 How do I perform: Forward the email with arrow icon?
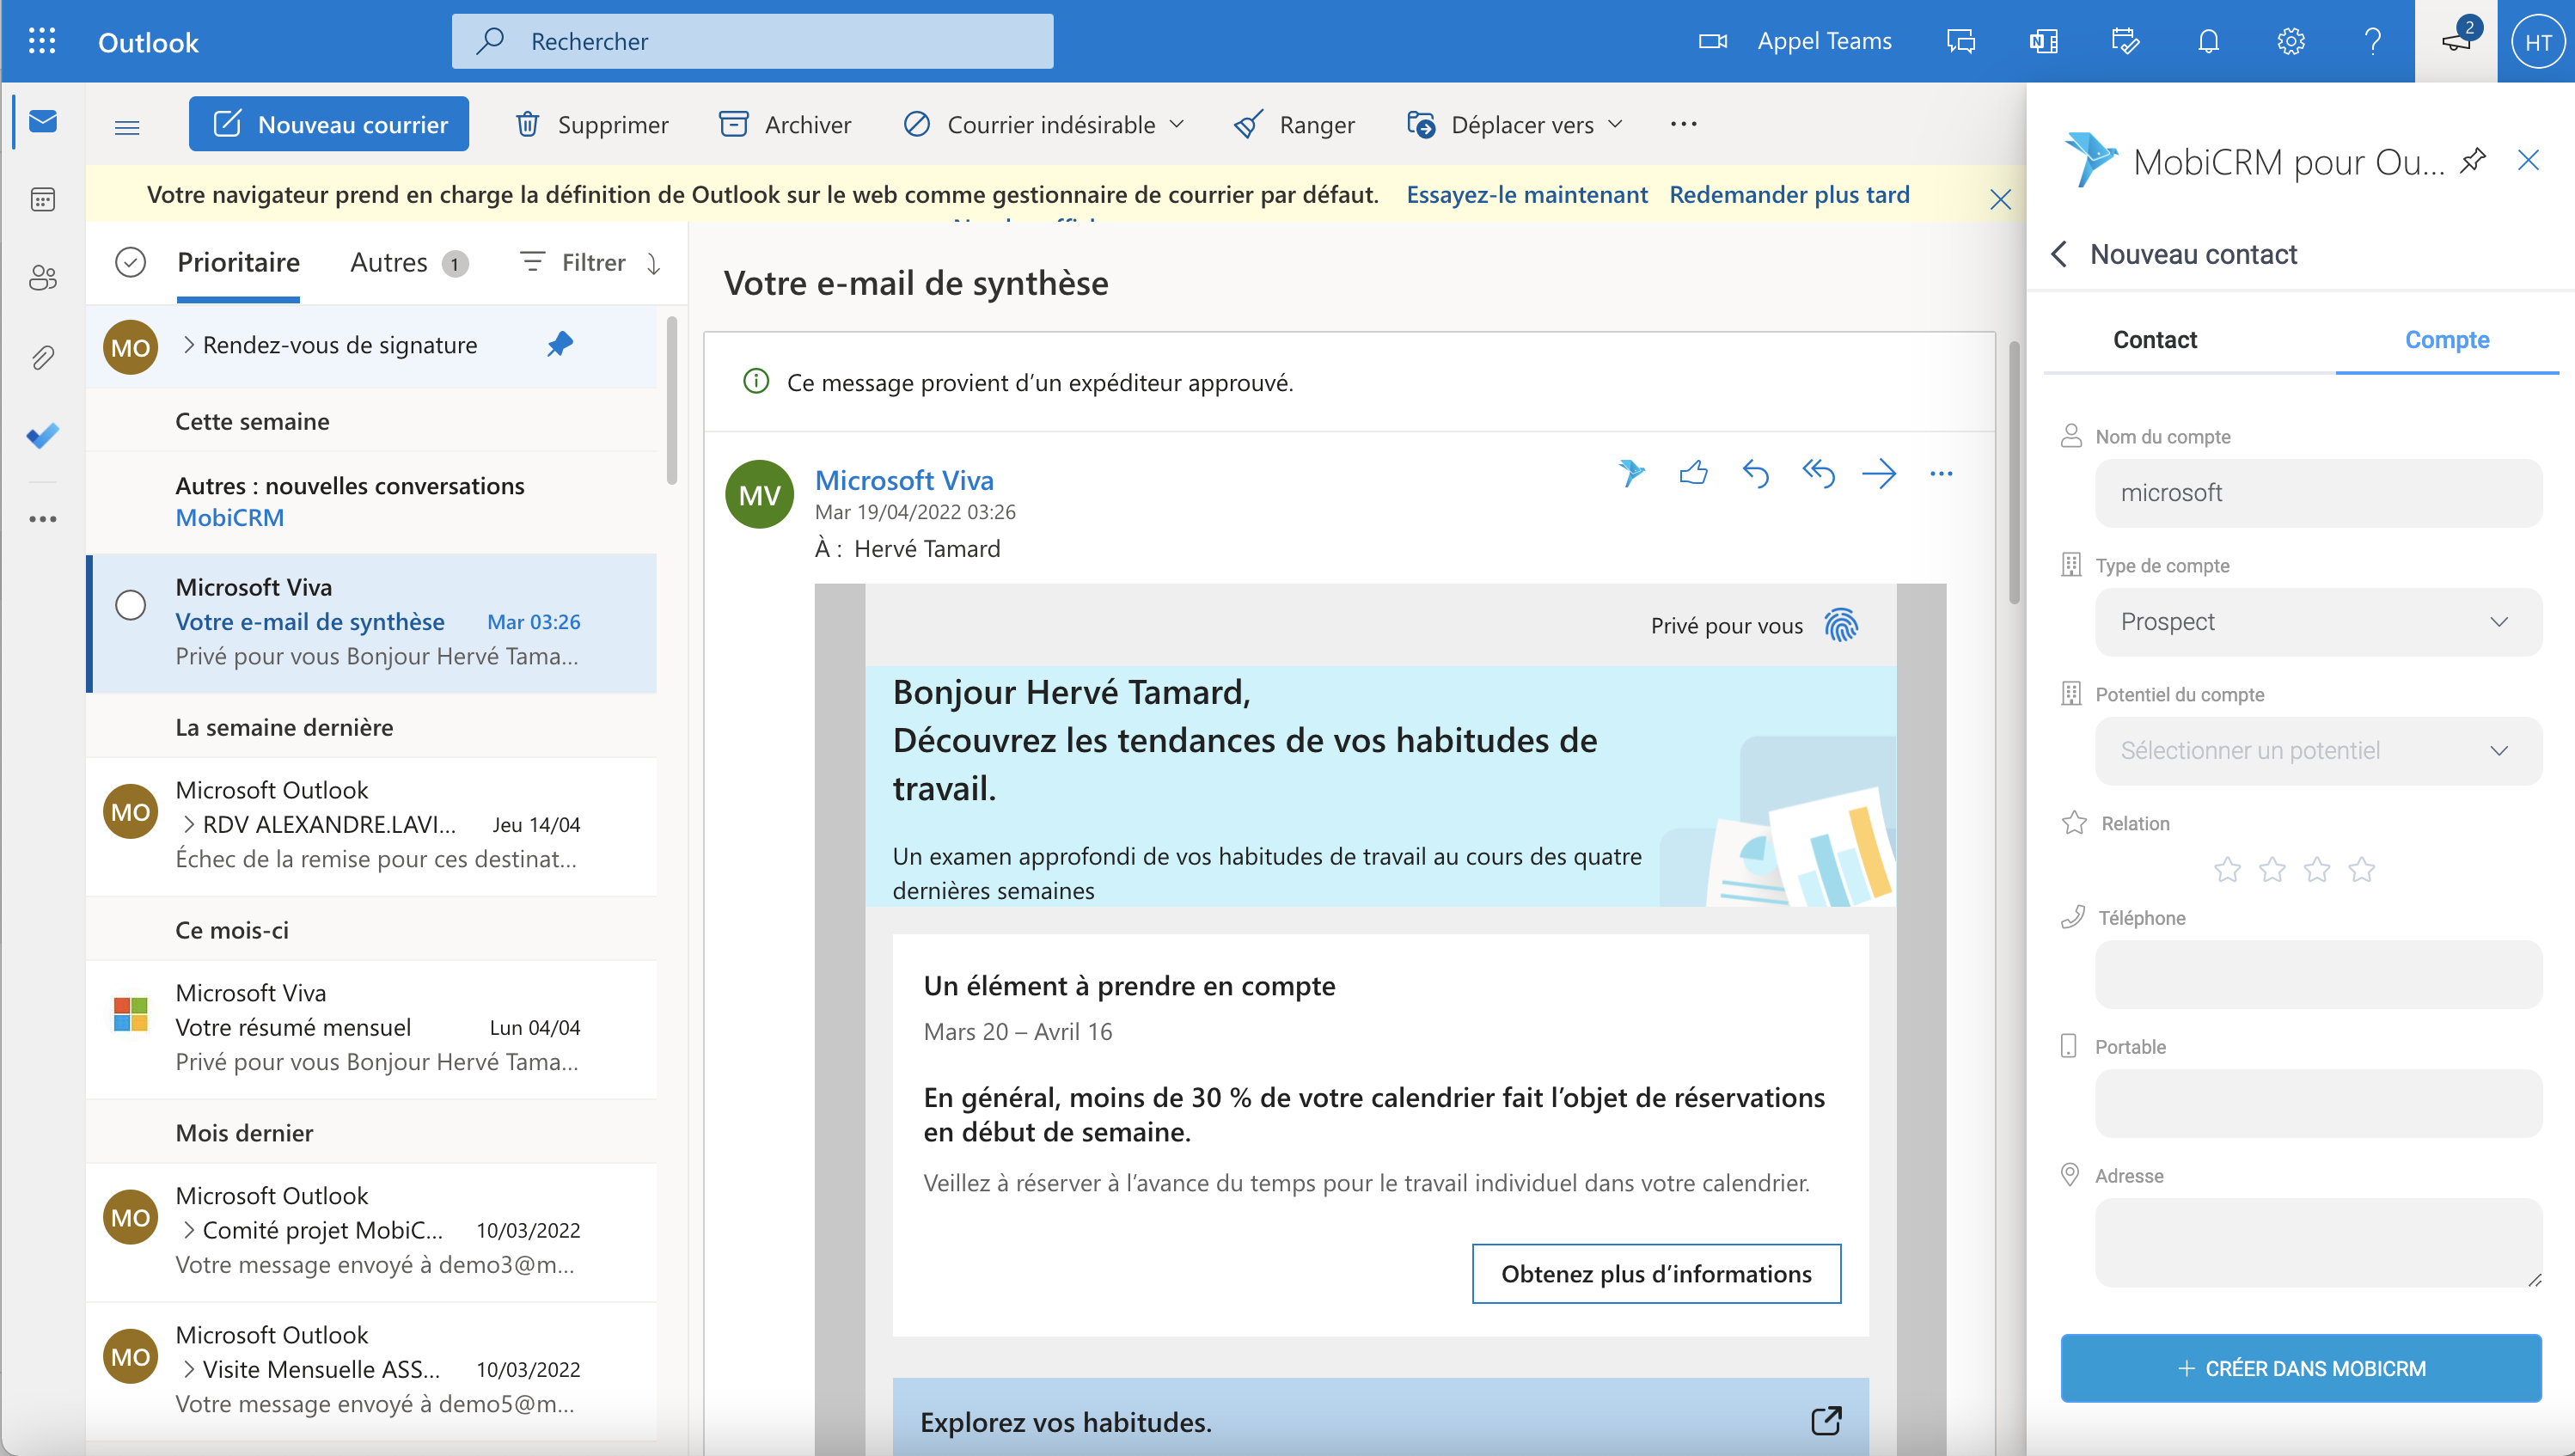pyautogui.click(x=1878, y=473)
